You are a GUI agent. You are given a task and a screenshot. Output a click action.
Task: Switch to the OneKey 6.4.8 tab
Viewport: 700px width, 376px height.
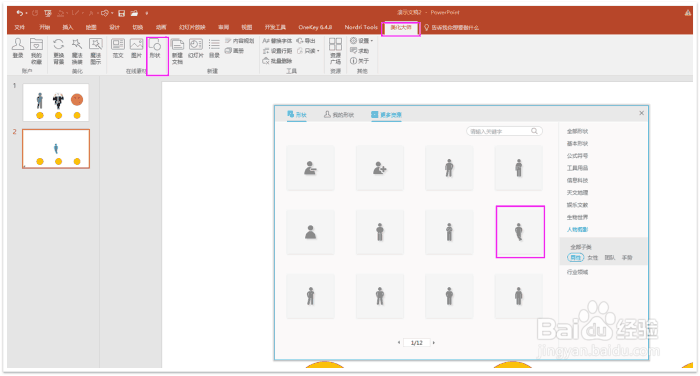(315, 27)
